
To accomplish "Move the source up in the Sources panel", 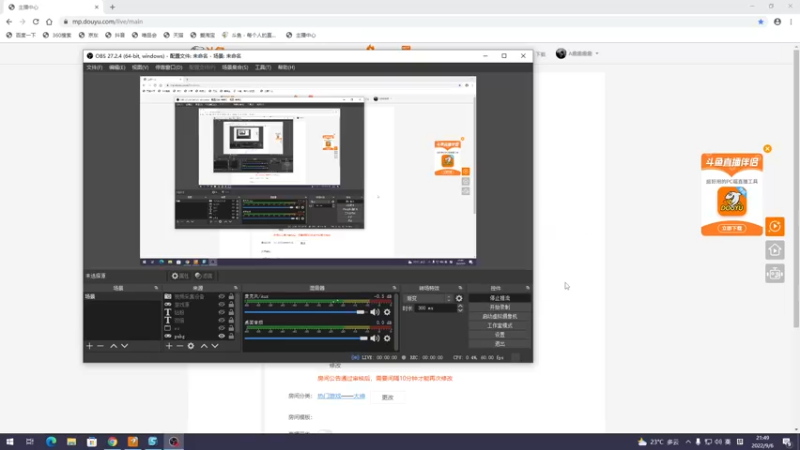I will (x=204, y=346).
